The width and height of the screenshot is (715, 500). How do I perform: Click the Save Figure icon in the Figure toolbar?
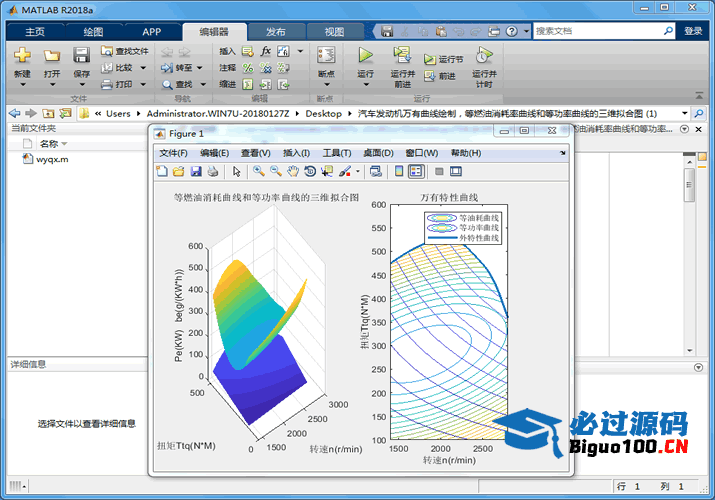click(196, 171)
